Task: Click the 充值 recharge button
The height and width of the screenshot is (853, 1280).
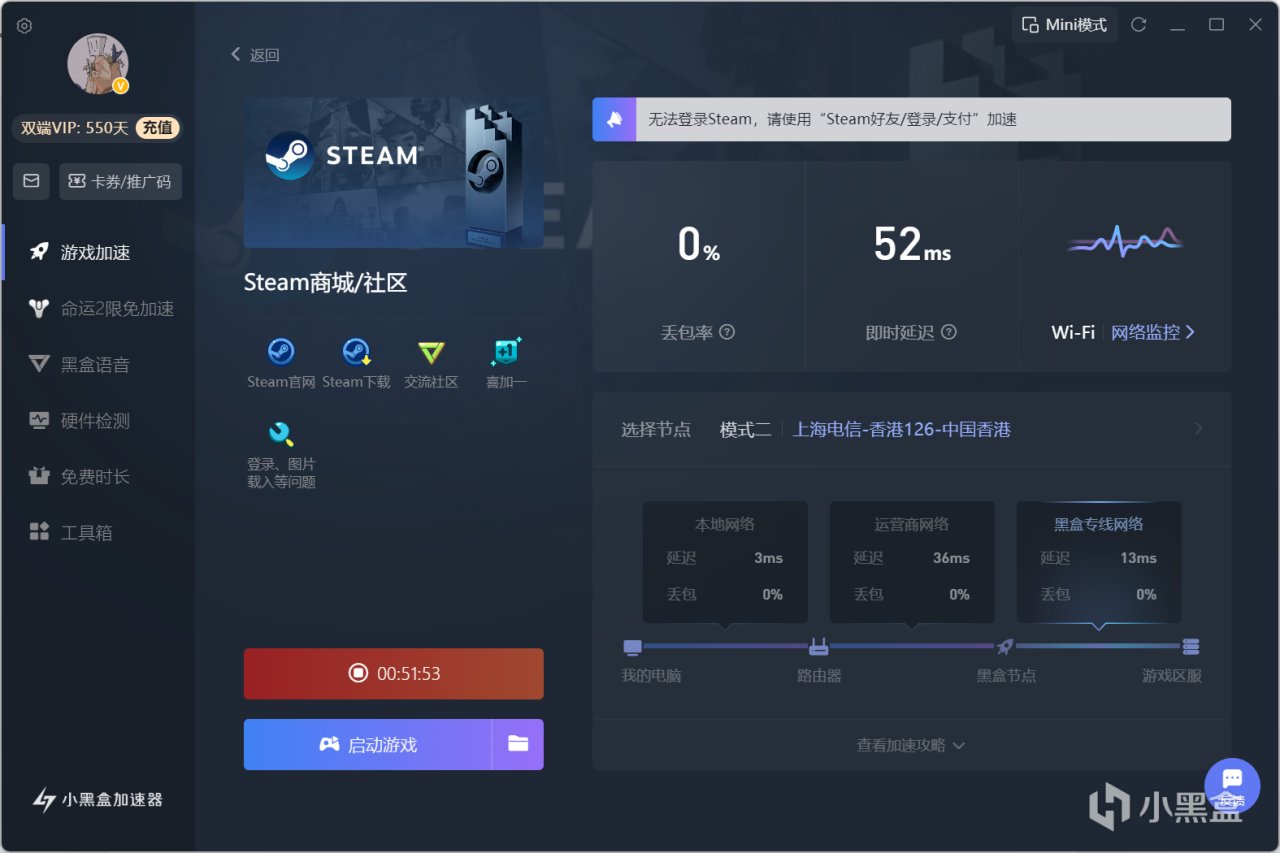Action: 157,127
